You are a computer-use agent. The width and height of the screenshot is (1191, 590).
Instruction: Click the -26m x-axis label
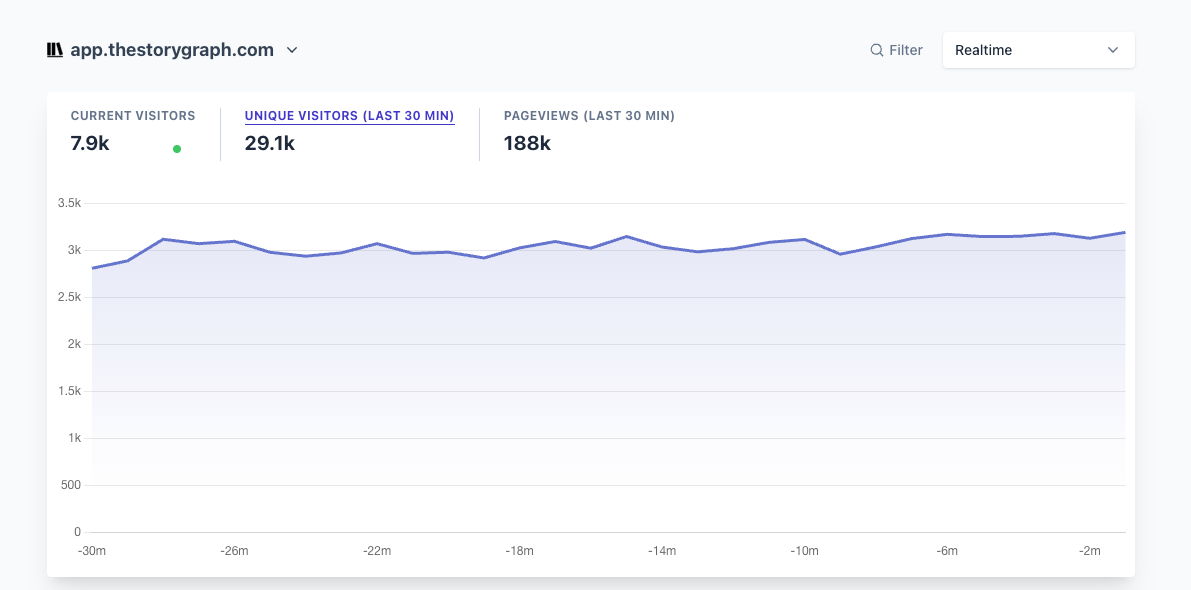(x=234, y=551)
